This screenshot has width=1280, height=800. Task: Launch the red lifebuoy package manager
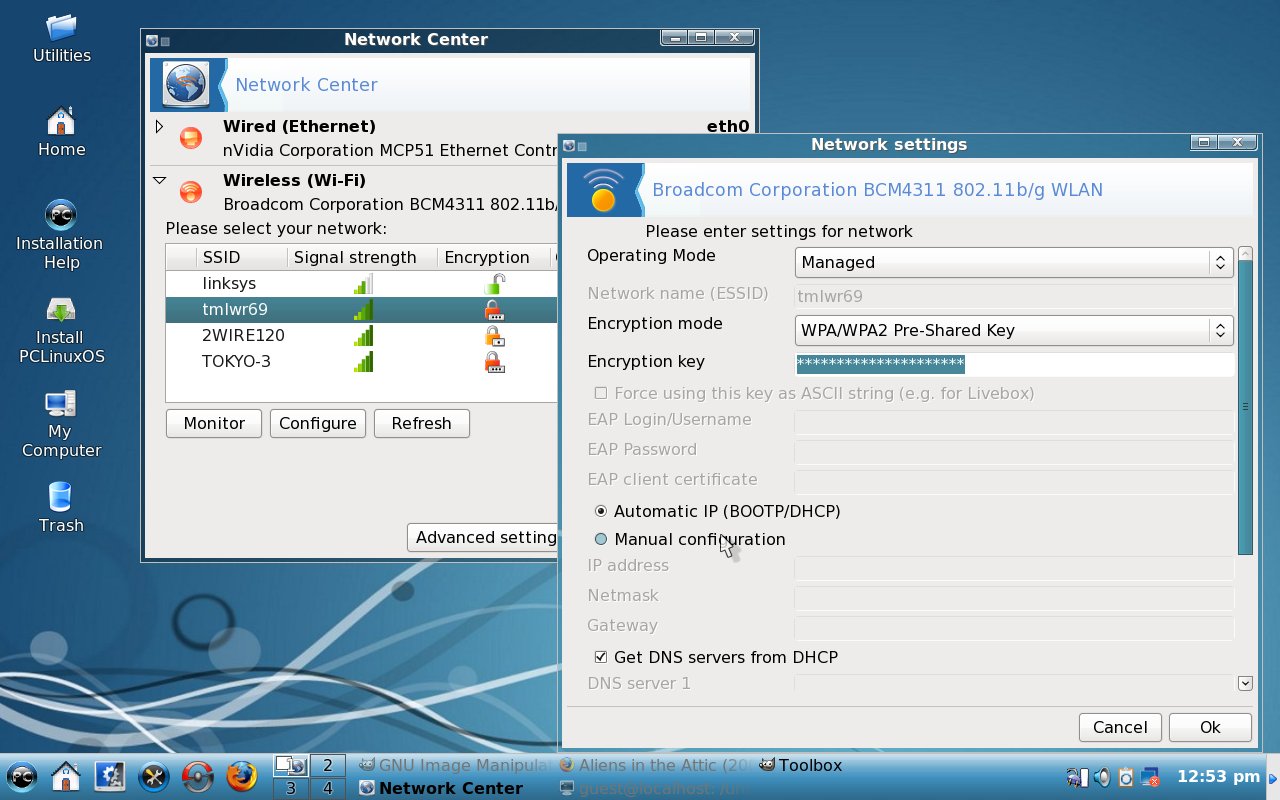coord(197,775)
